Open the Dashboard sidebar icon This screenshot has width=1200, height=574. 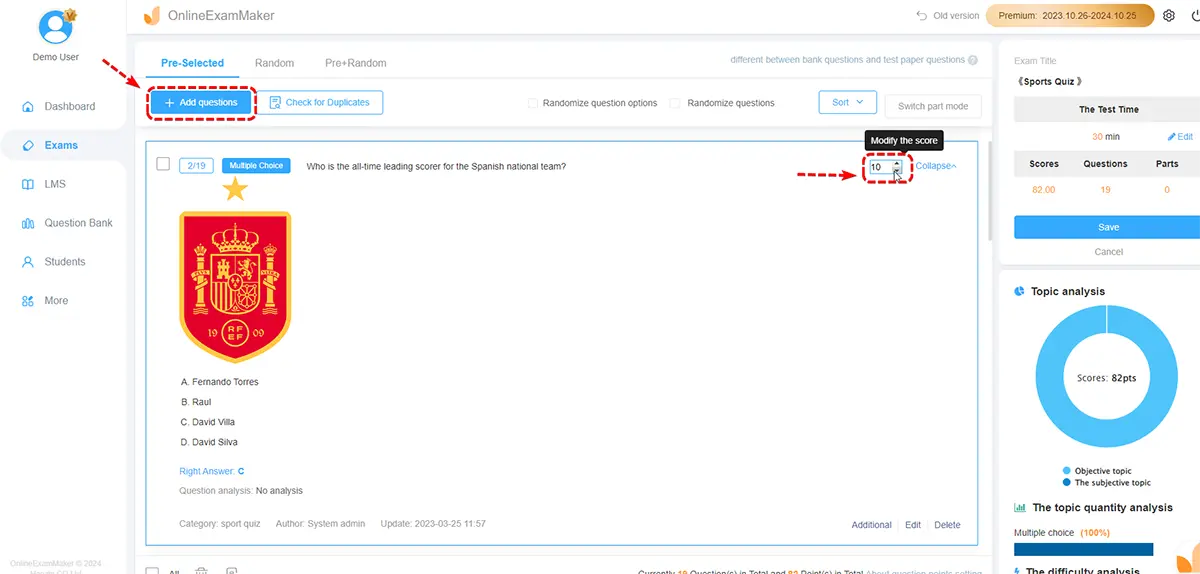pos(28,107)
